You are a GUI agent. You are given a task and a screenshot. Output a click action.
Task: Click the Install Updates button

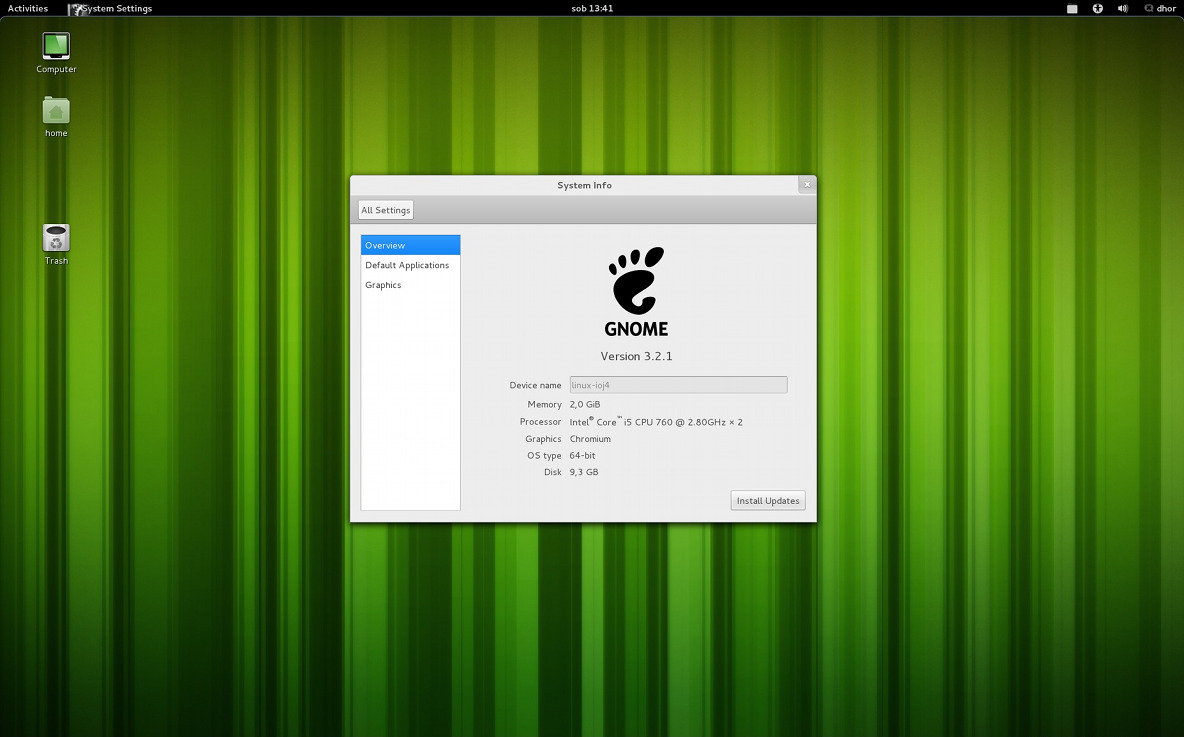[768, 501]
